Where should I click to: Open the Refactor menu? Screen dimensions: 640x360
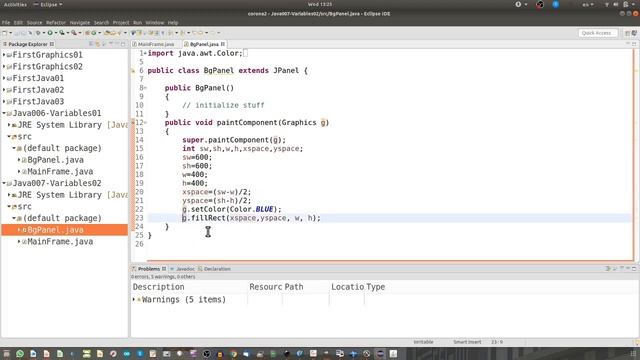(56, 22)
